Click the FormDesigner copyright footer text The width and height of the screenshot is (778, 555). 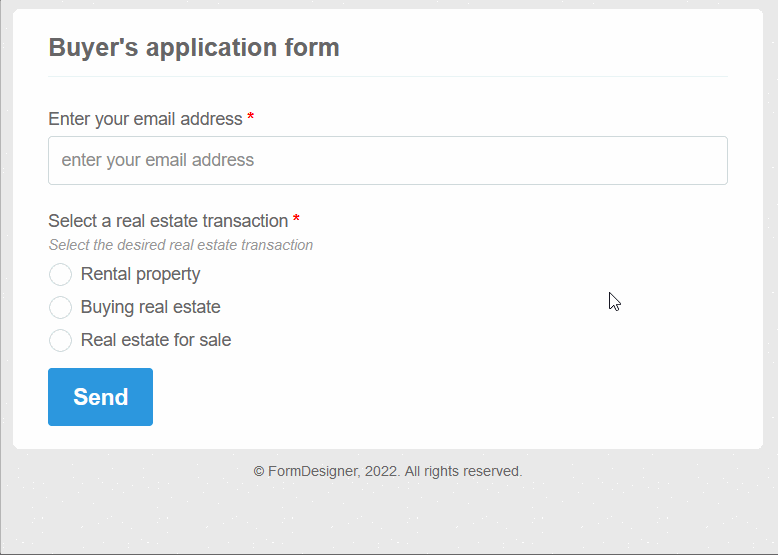coord(388,471)
